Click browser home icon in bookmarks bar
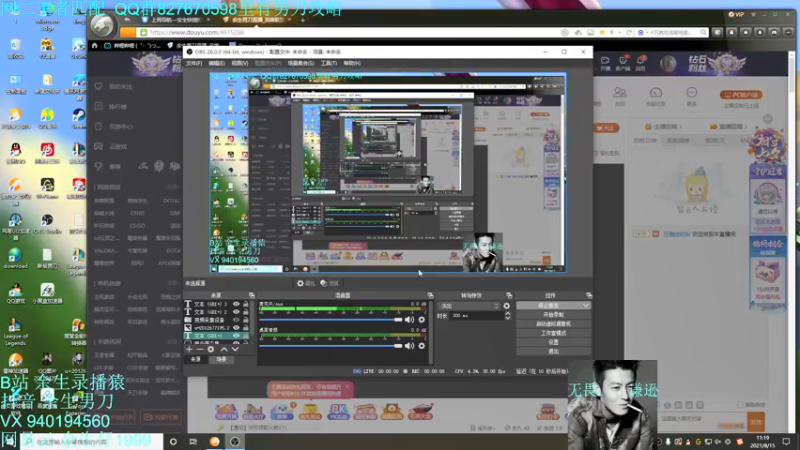Image resolution: width=800 pixels, height=450 pixels. tap(94, 45)
